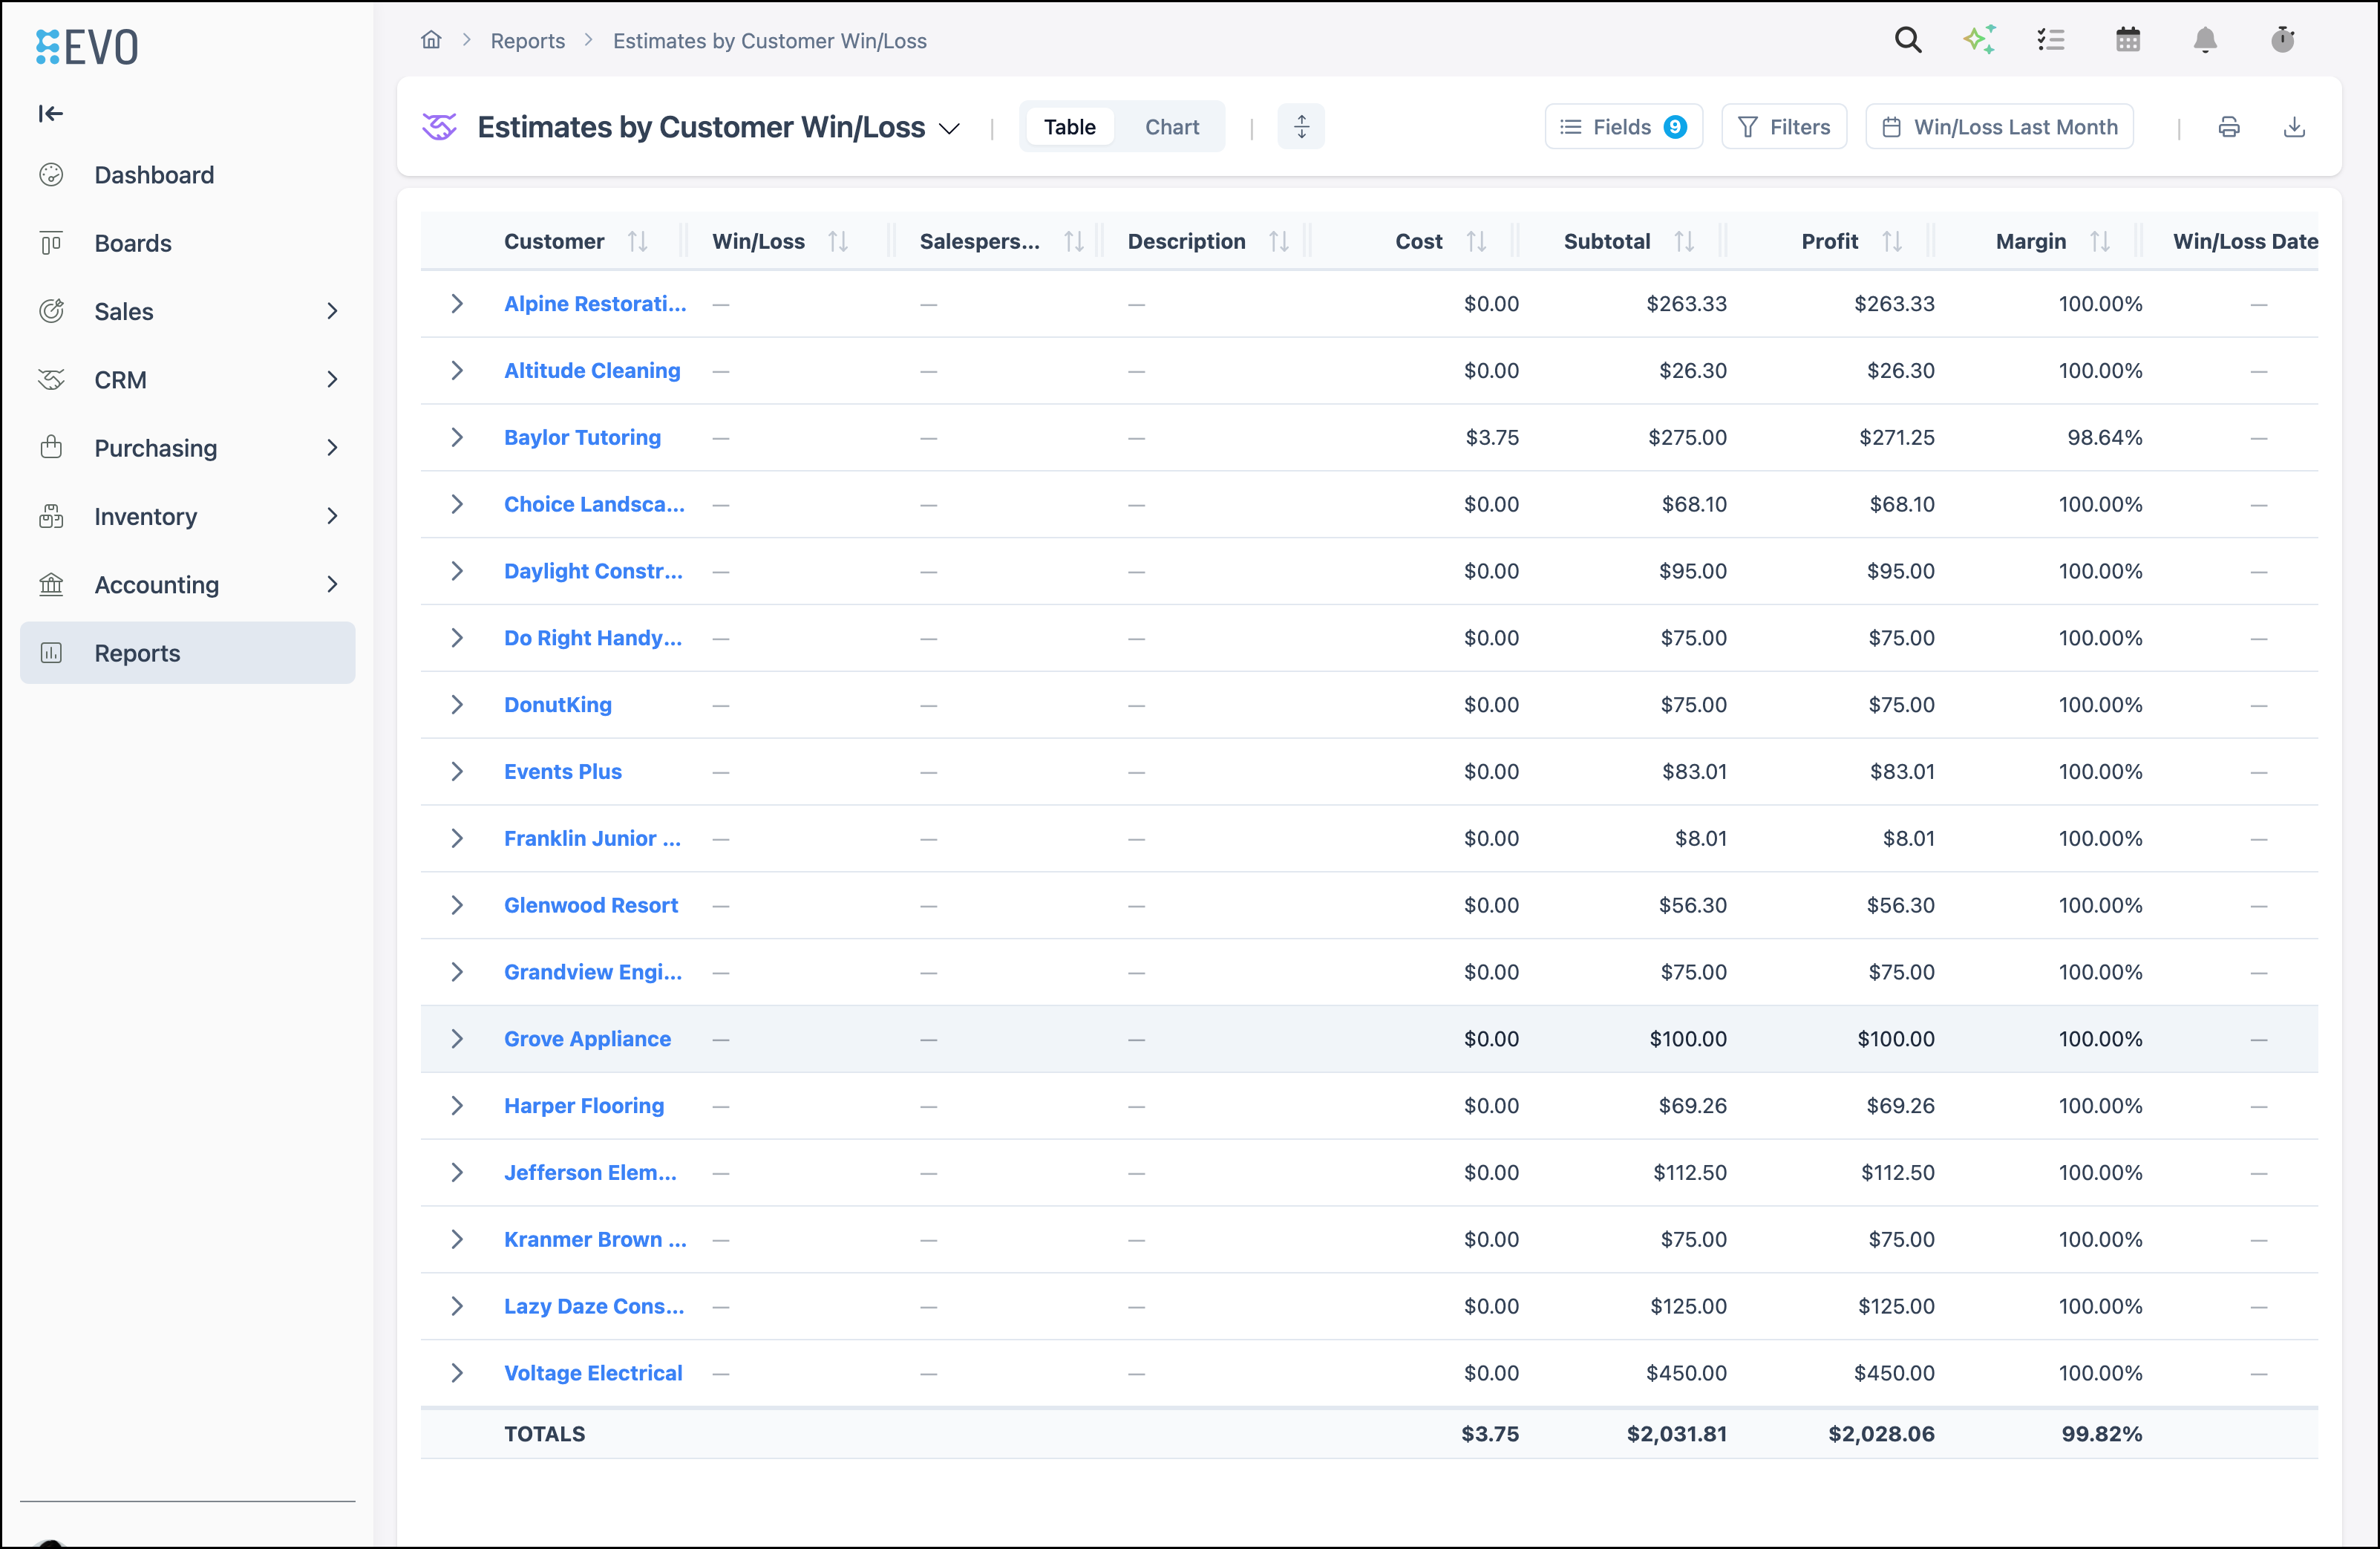Click the handshake report icon
The image size is (2380, 1549).
(439, 127)
